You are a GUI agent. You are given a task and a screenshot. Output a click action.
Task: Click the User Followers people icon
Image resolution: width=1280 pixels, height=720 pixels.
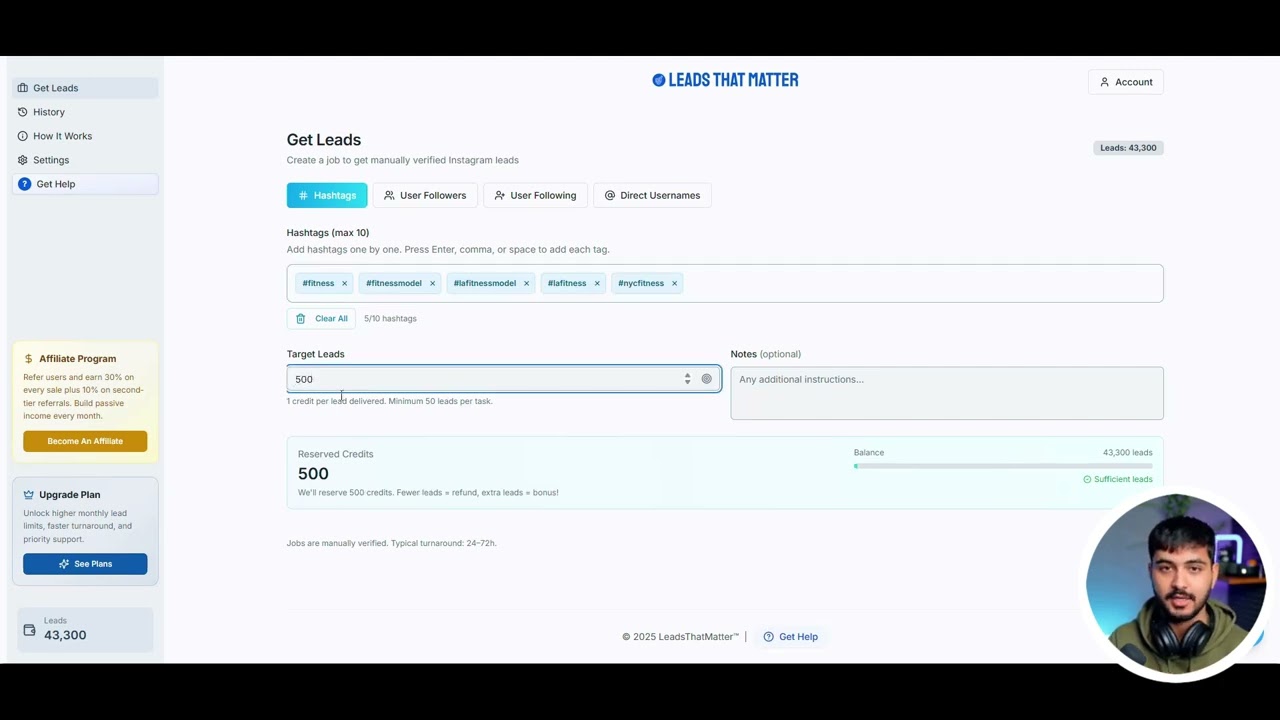tap(389, 195)
